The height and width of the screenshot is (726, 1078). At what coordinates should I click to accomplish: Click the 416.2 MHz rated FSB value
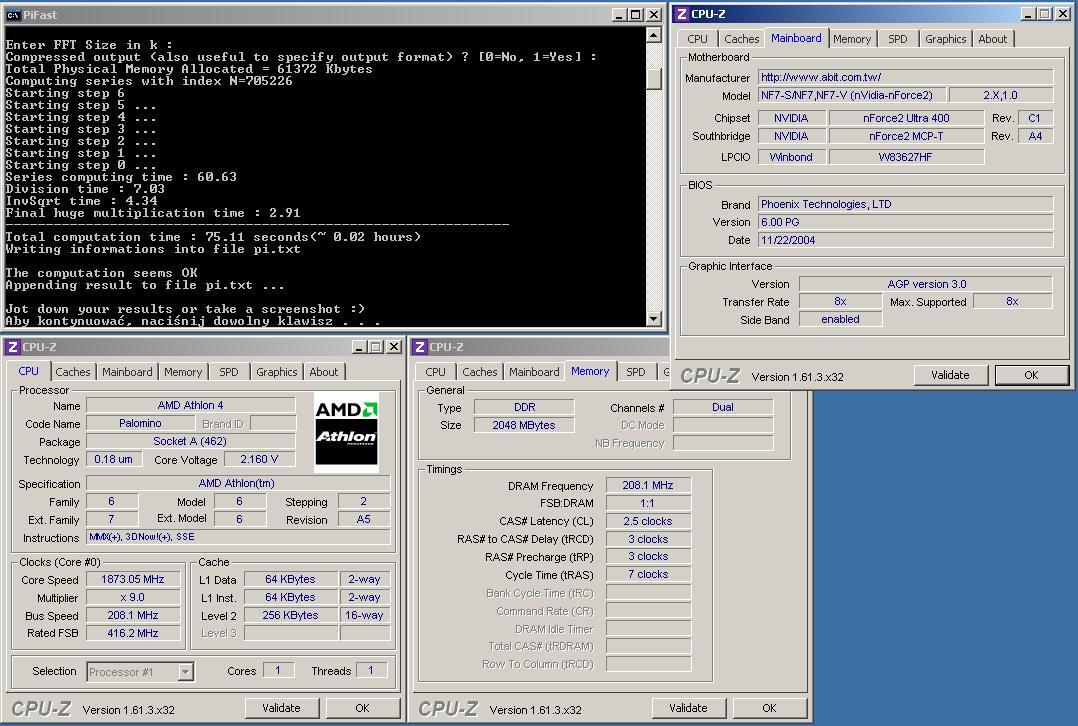coord(133,633)
